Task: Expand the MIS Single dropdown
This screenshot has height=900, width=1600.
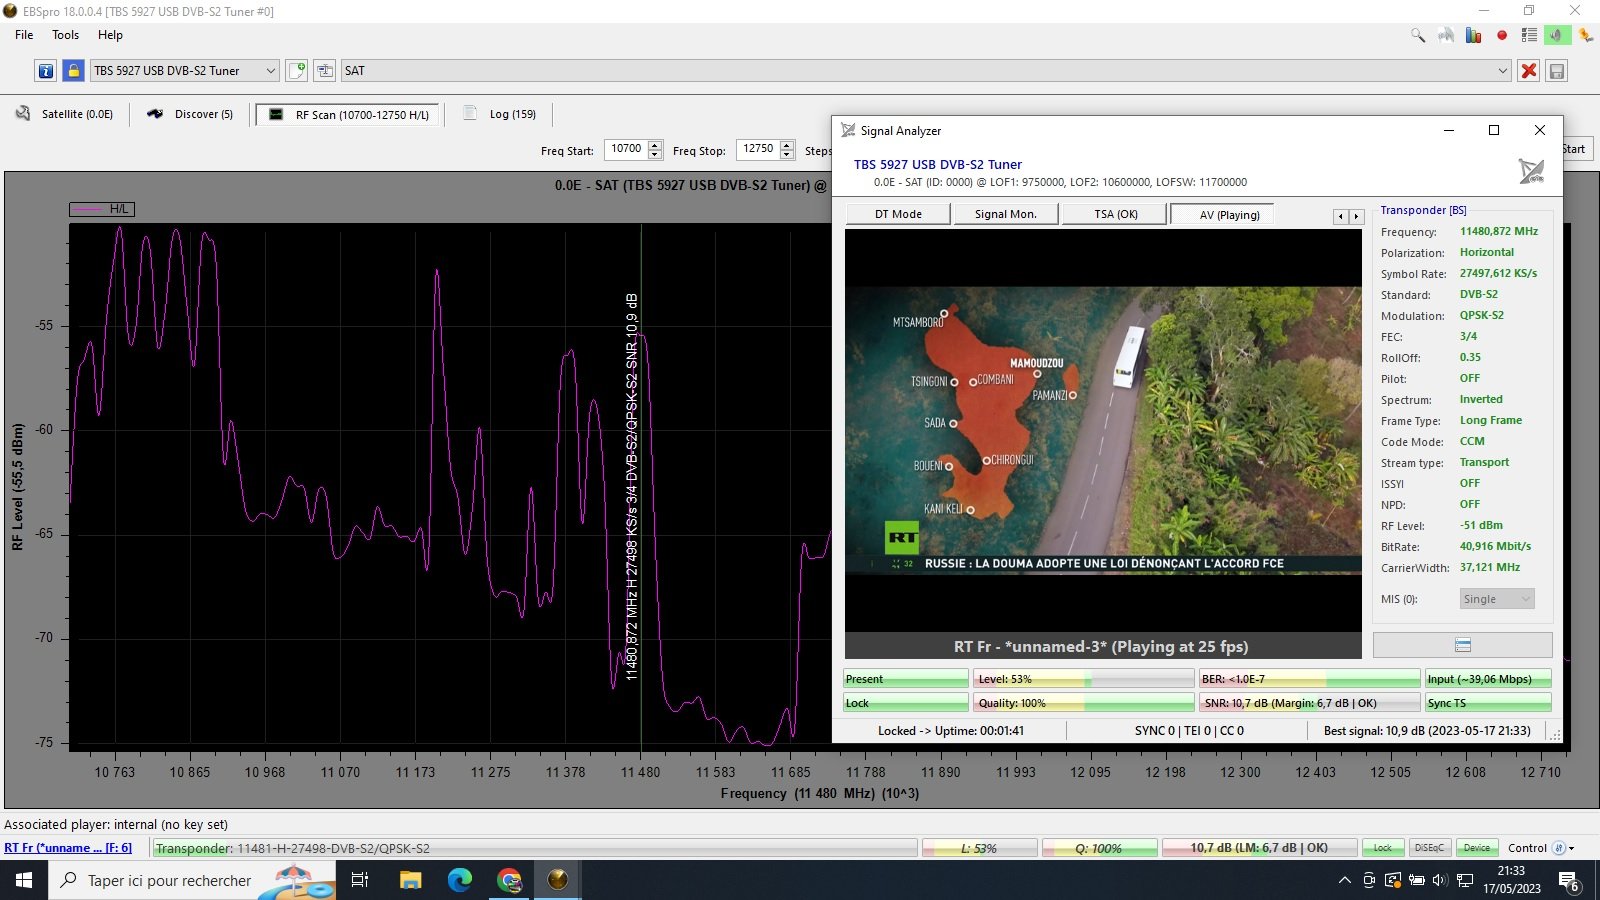Action: coord(1497,599)
